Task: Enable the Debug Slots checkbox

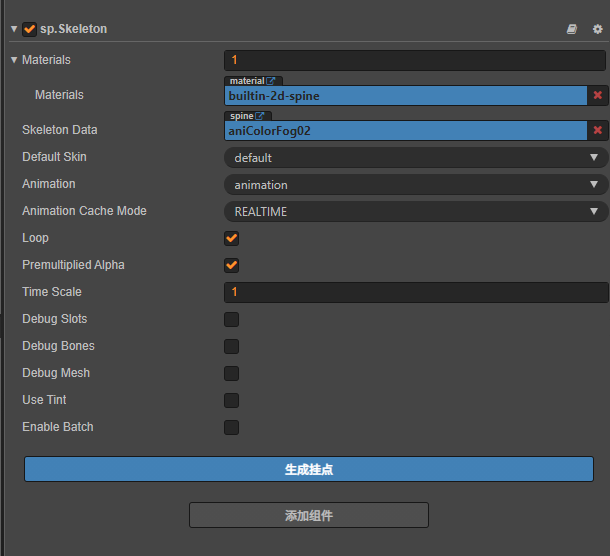Action: [231, 319]
